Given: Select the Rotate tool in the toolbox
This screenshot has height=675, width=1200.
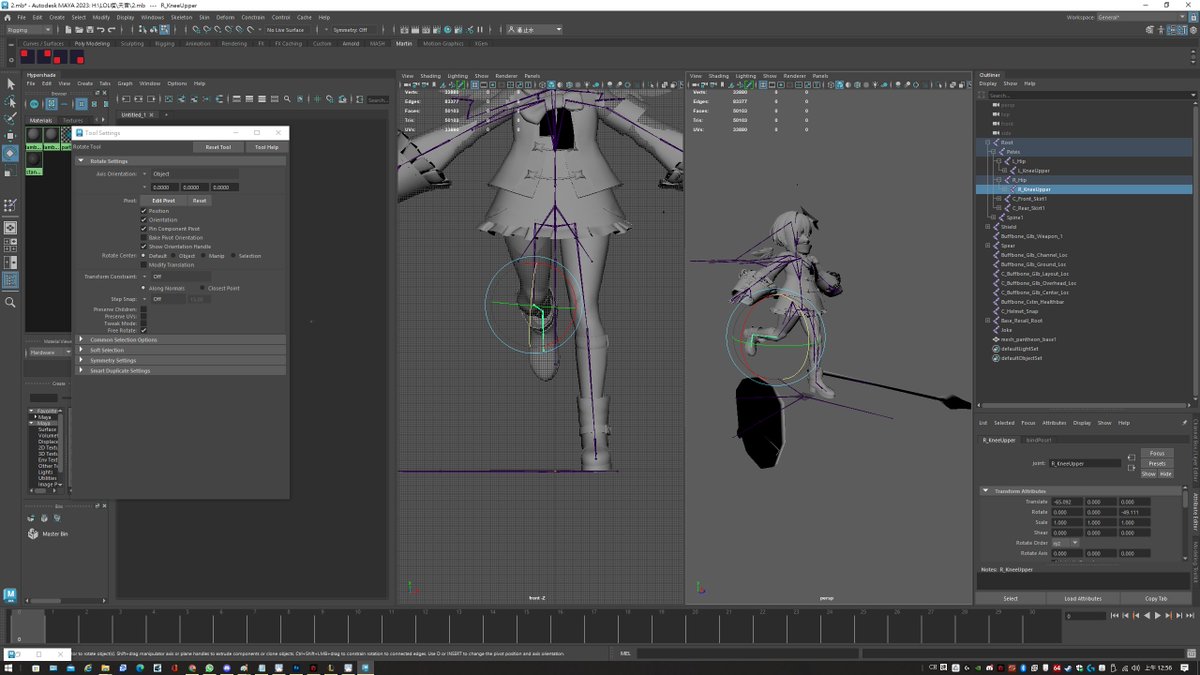Looking at the screenshot, I should 9,153.
